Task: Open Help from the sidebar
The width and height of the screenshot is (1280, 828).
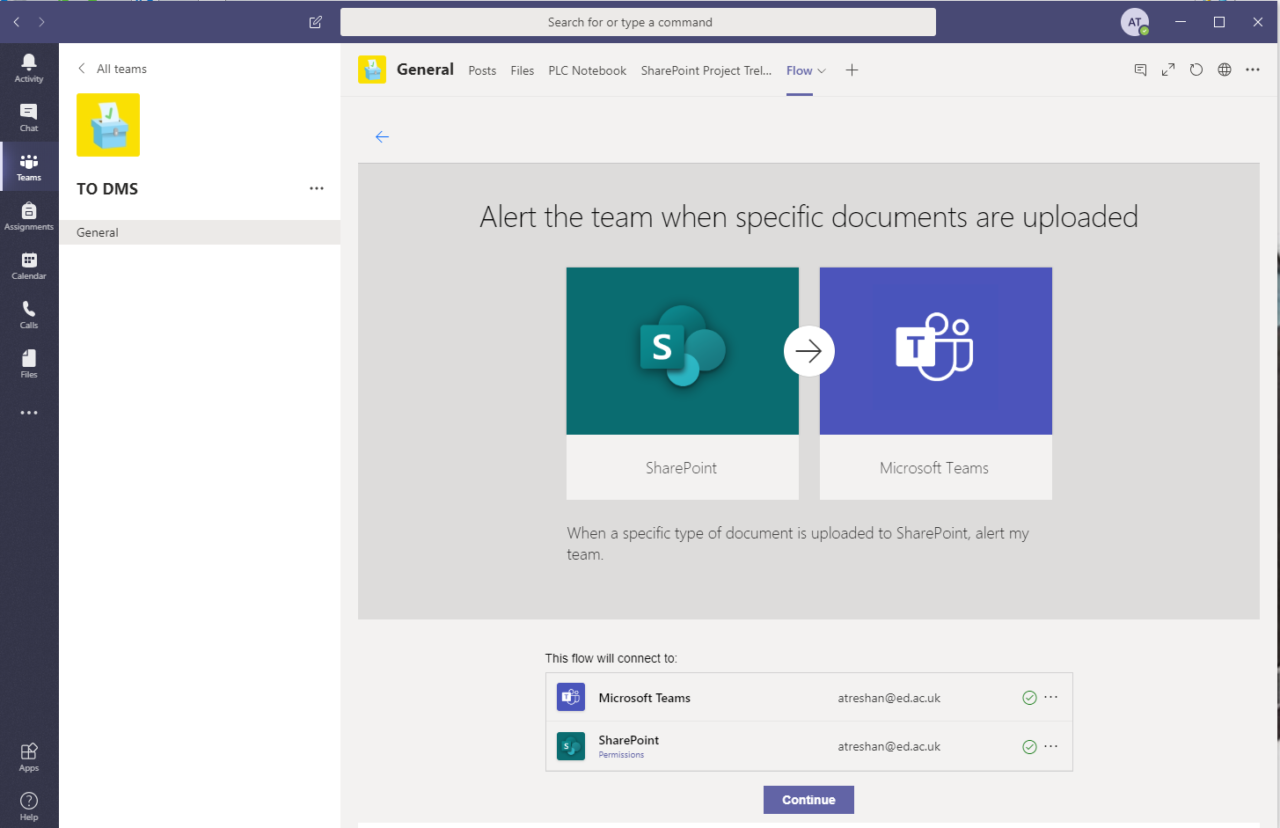Action: (29, 803)
